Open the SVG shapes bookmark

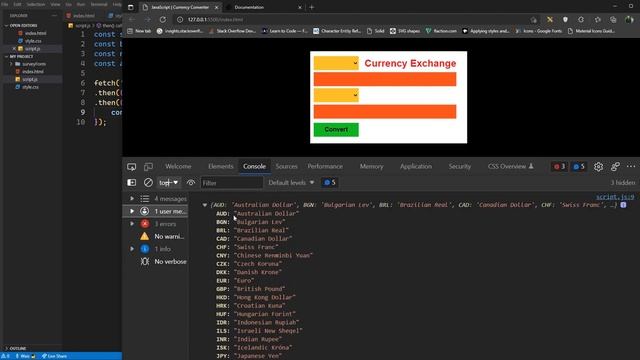click(404, 31)
